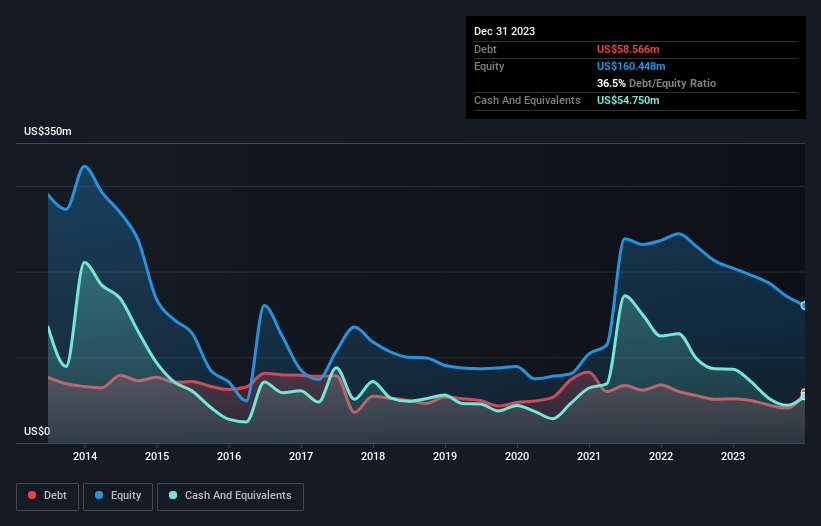
Task: Click the 36.5% Debt/Equity Ratio text
Action: pyautogui.click(x=656, y=83)
